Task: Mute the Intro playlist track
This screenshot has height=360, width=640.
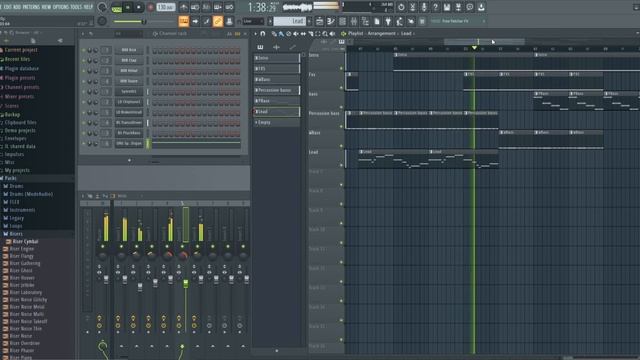Action: coord(342,68)
